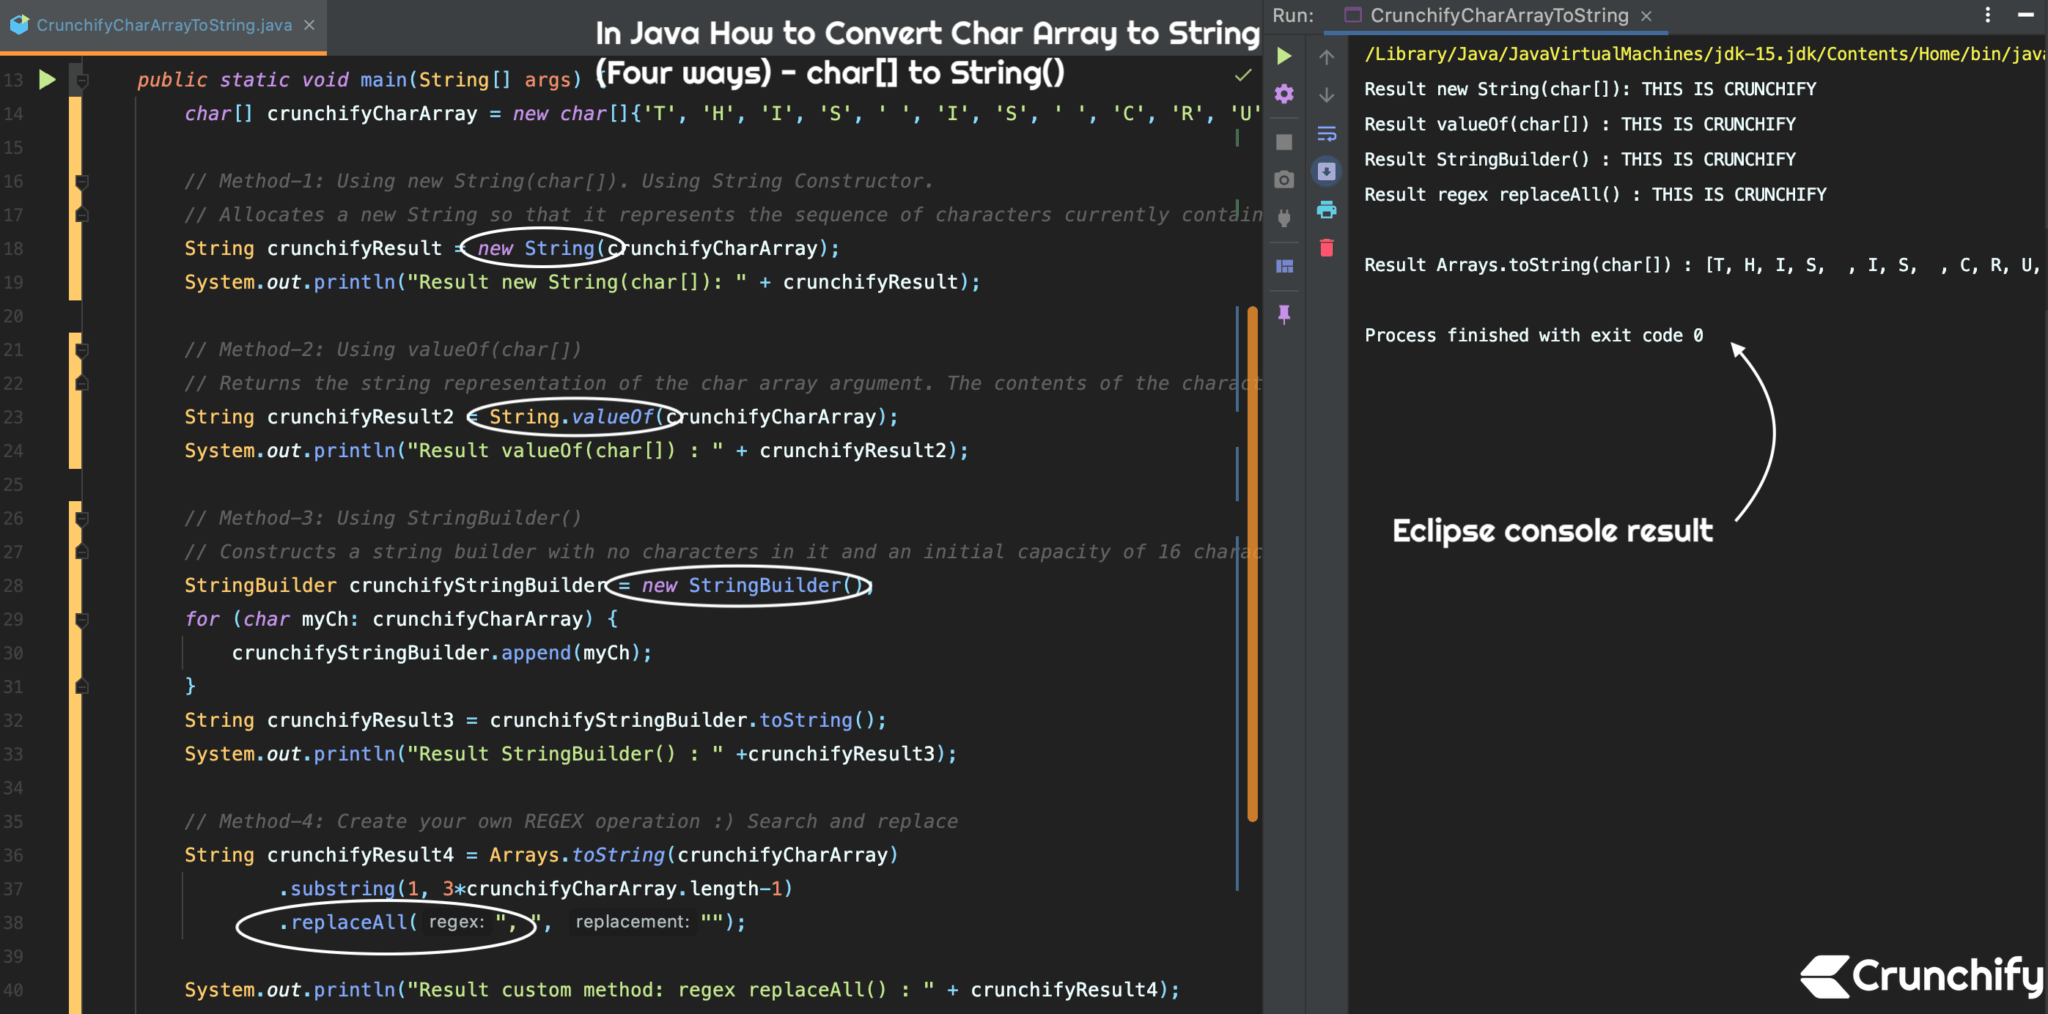Run main method from gutter play arrow
Image resolution: width=2048 pixels, height=1014 pixels.
tap(46, 80)
